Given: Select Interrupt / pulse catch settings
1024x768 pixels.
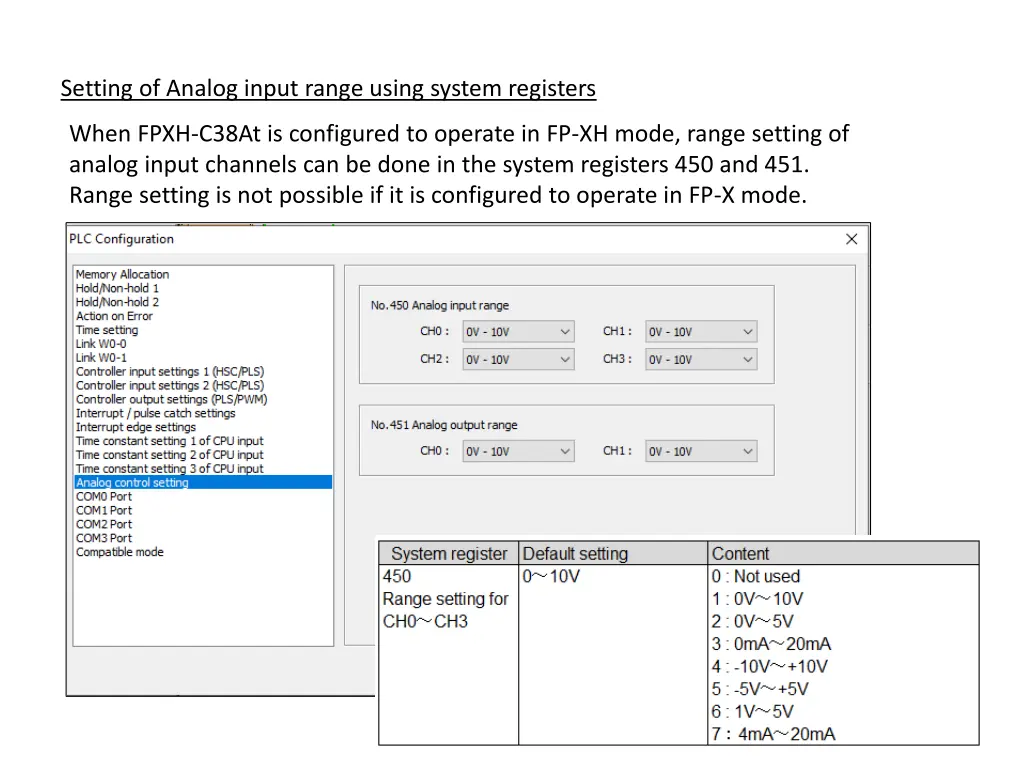Looking at the screenshot, I should 155,413.
